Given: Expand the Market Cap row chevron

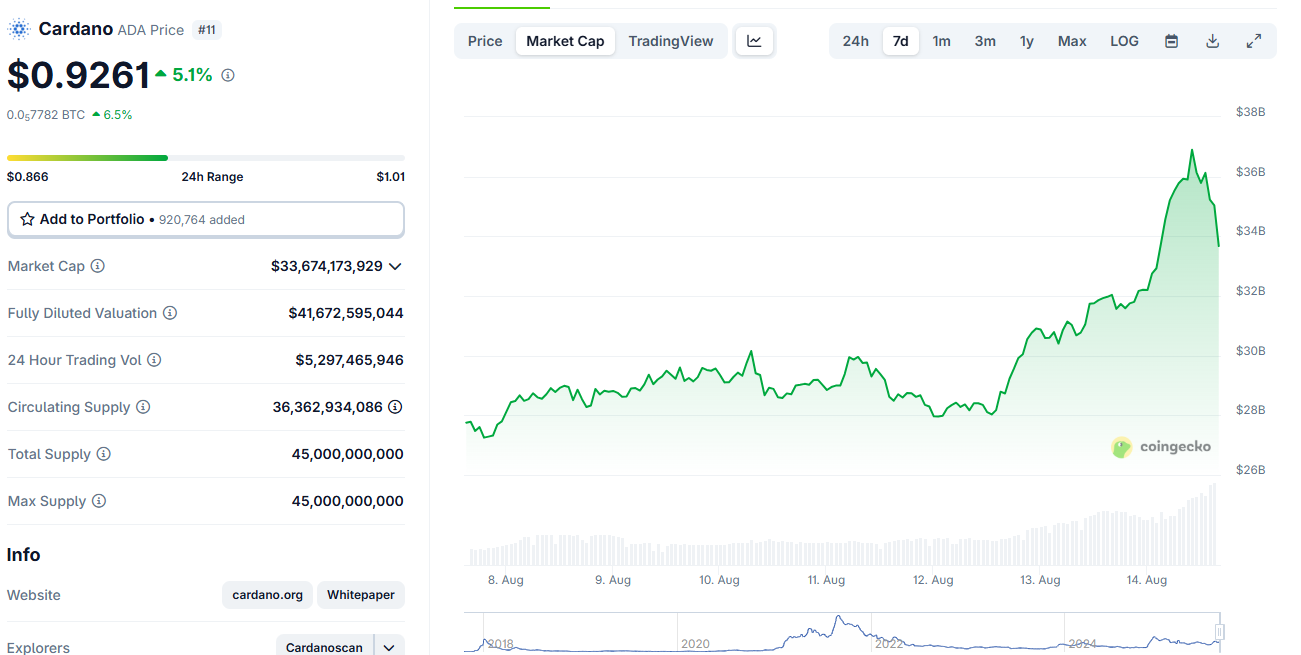Looking at the screenshot, I should [396, 266].
